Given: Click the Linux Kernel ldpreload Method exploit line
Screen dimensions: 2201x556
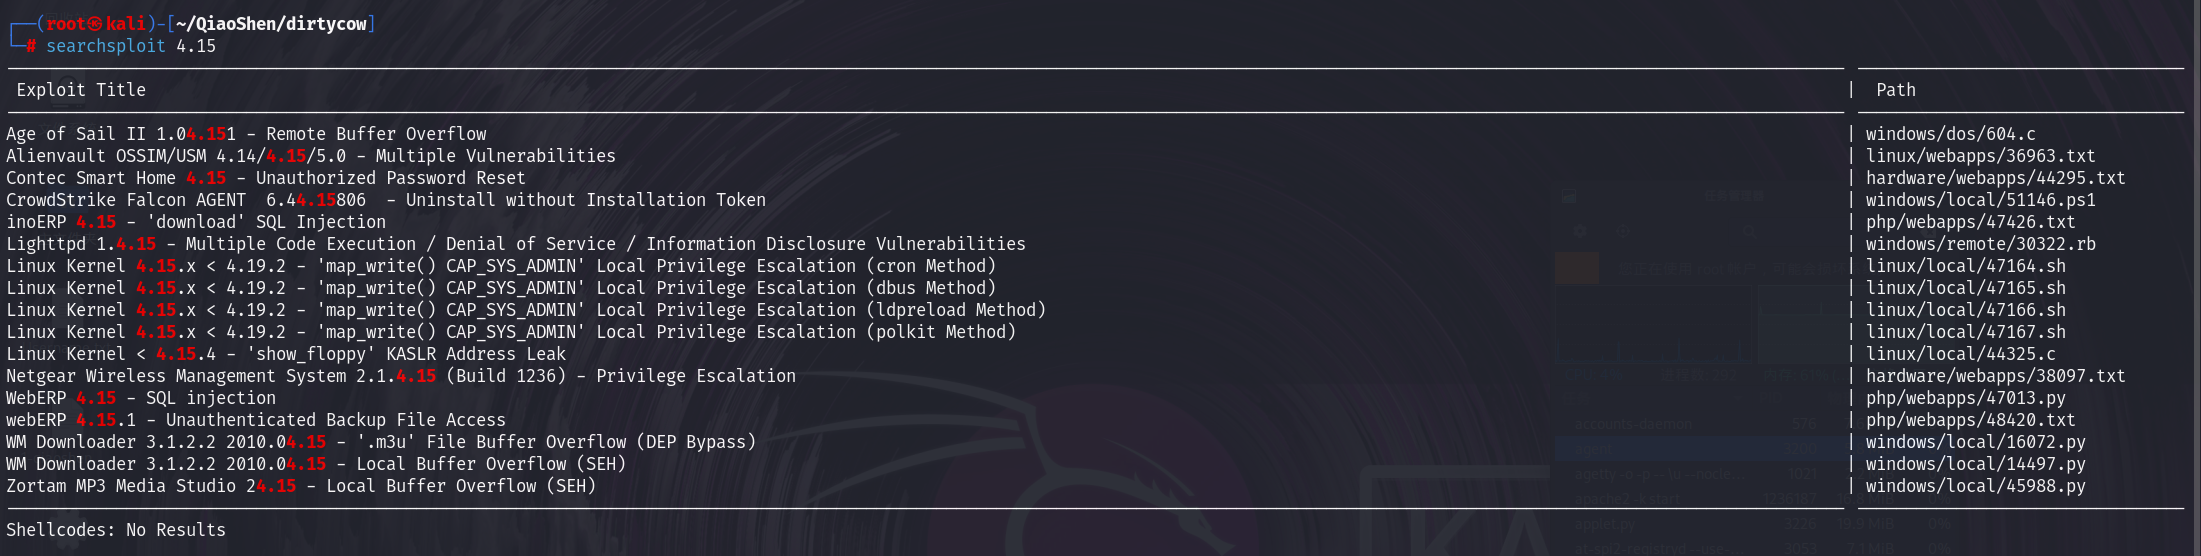Looking at the screenshot, I should (x=525, y=310).
